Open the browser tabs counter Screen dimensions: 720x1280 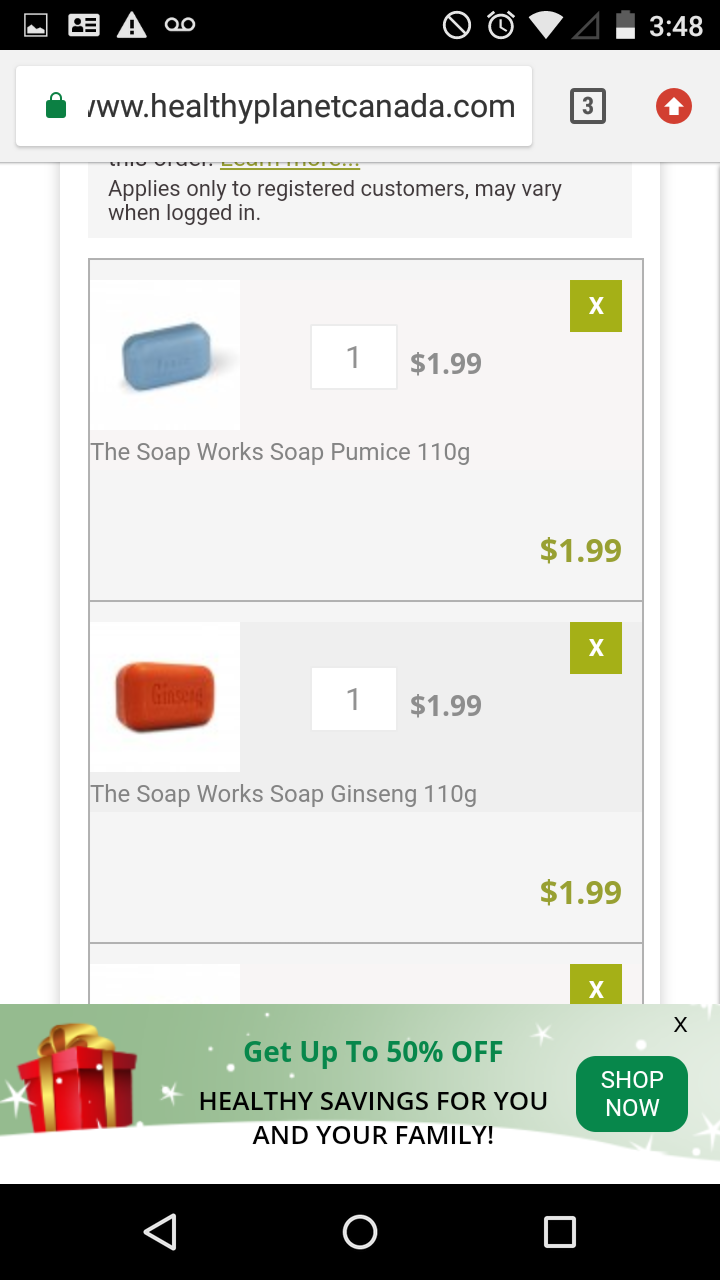coord(588,106)
